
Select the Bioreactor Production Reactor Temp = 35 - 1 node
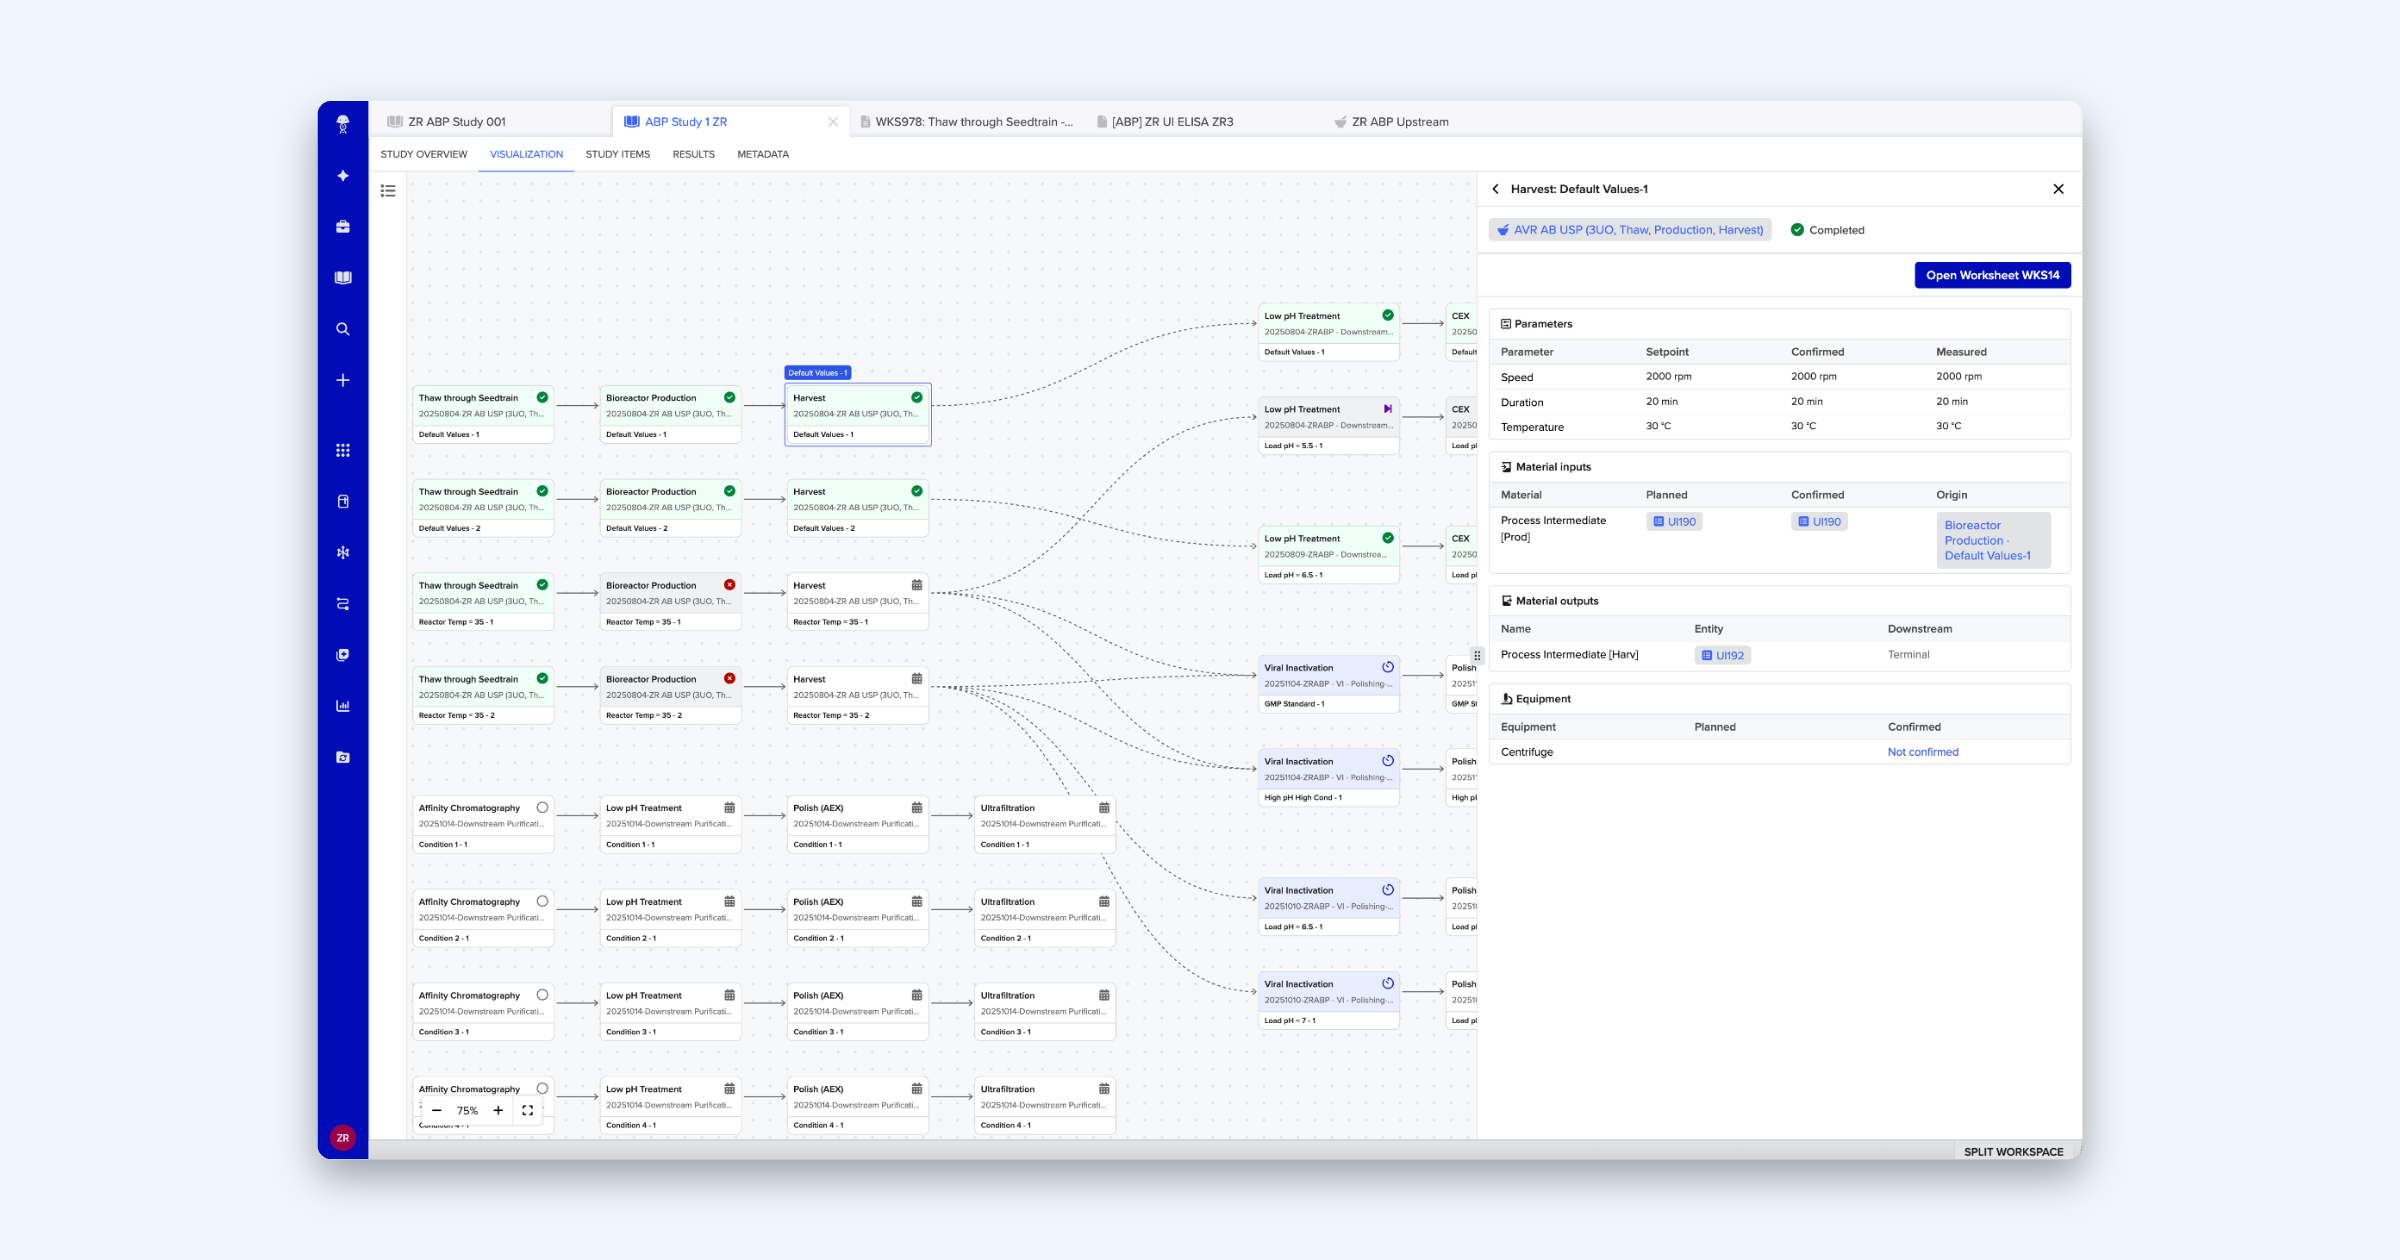click(670, 602)
